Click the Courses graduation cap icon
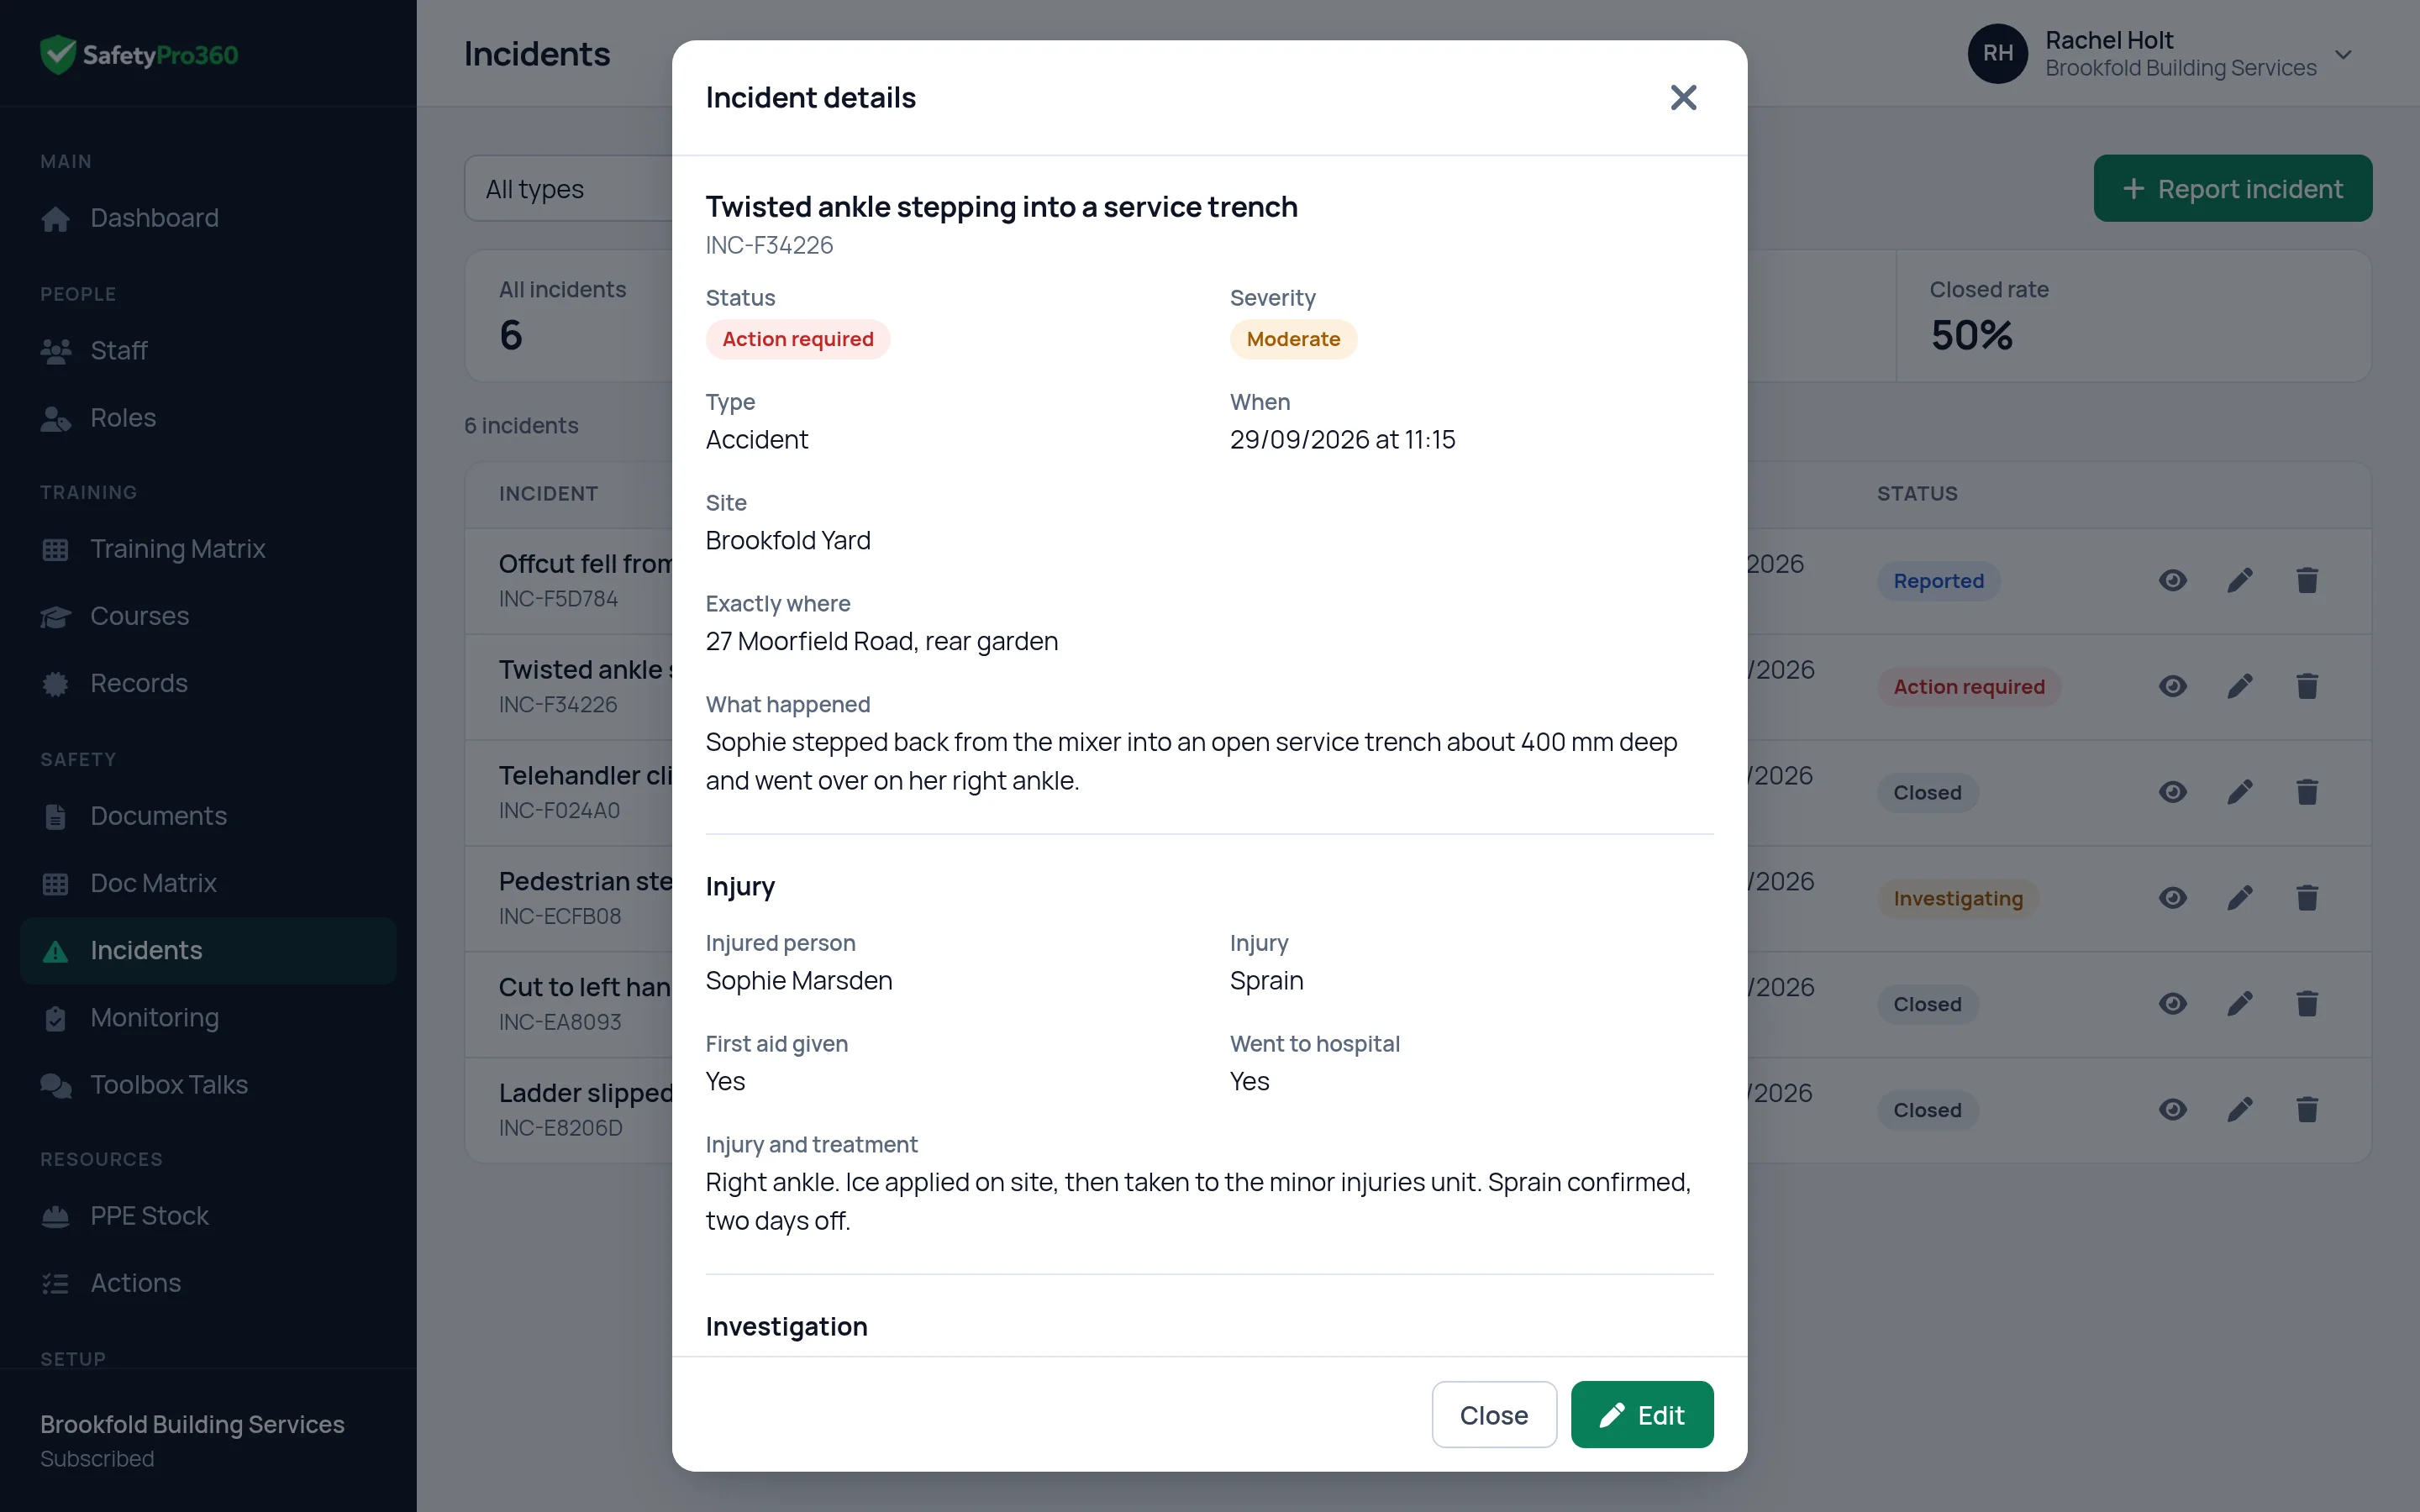Image resolution: width=2420 pixels, height=1512 pixels. pyautogui.click(x=56, y=617)
